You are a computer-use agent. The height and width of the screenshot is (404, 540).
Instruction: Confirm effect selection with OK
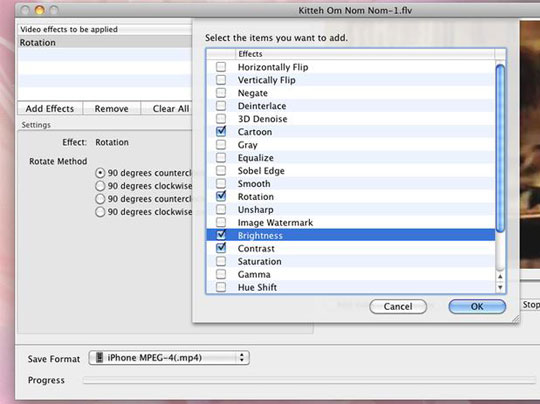(x=477, y=307)
